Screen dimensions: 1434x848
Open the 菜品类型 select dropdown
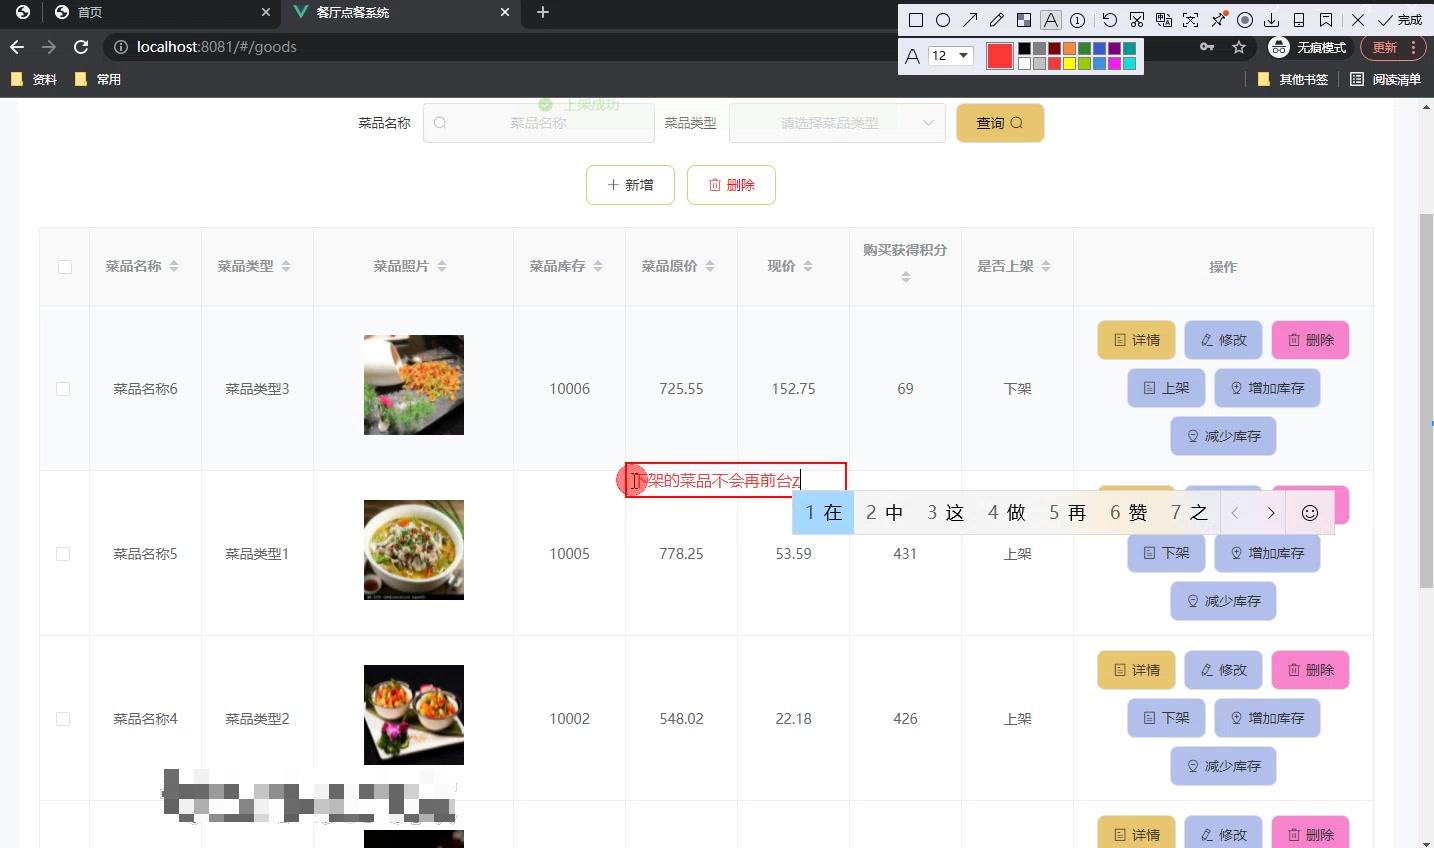[837, 123]
